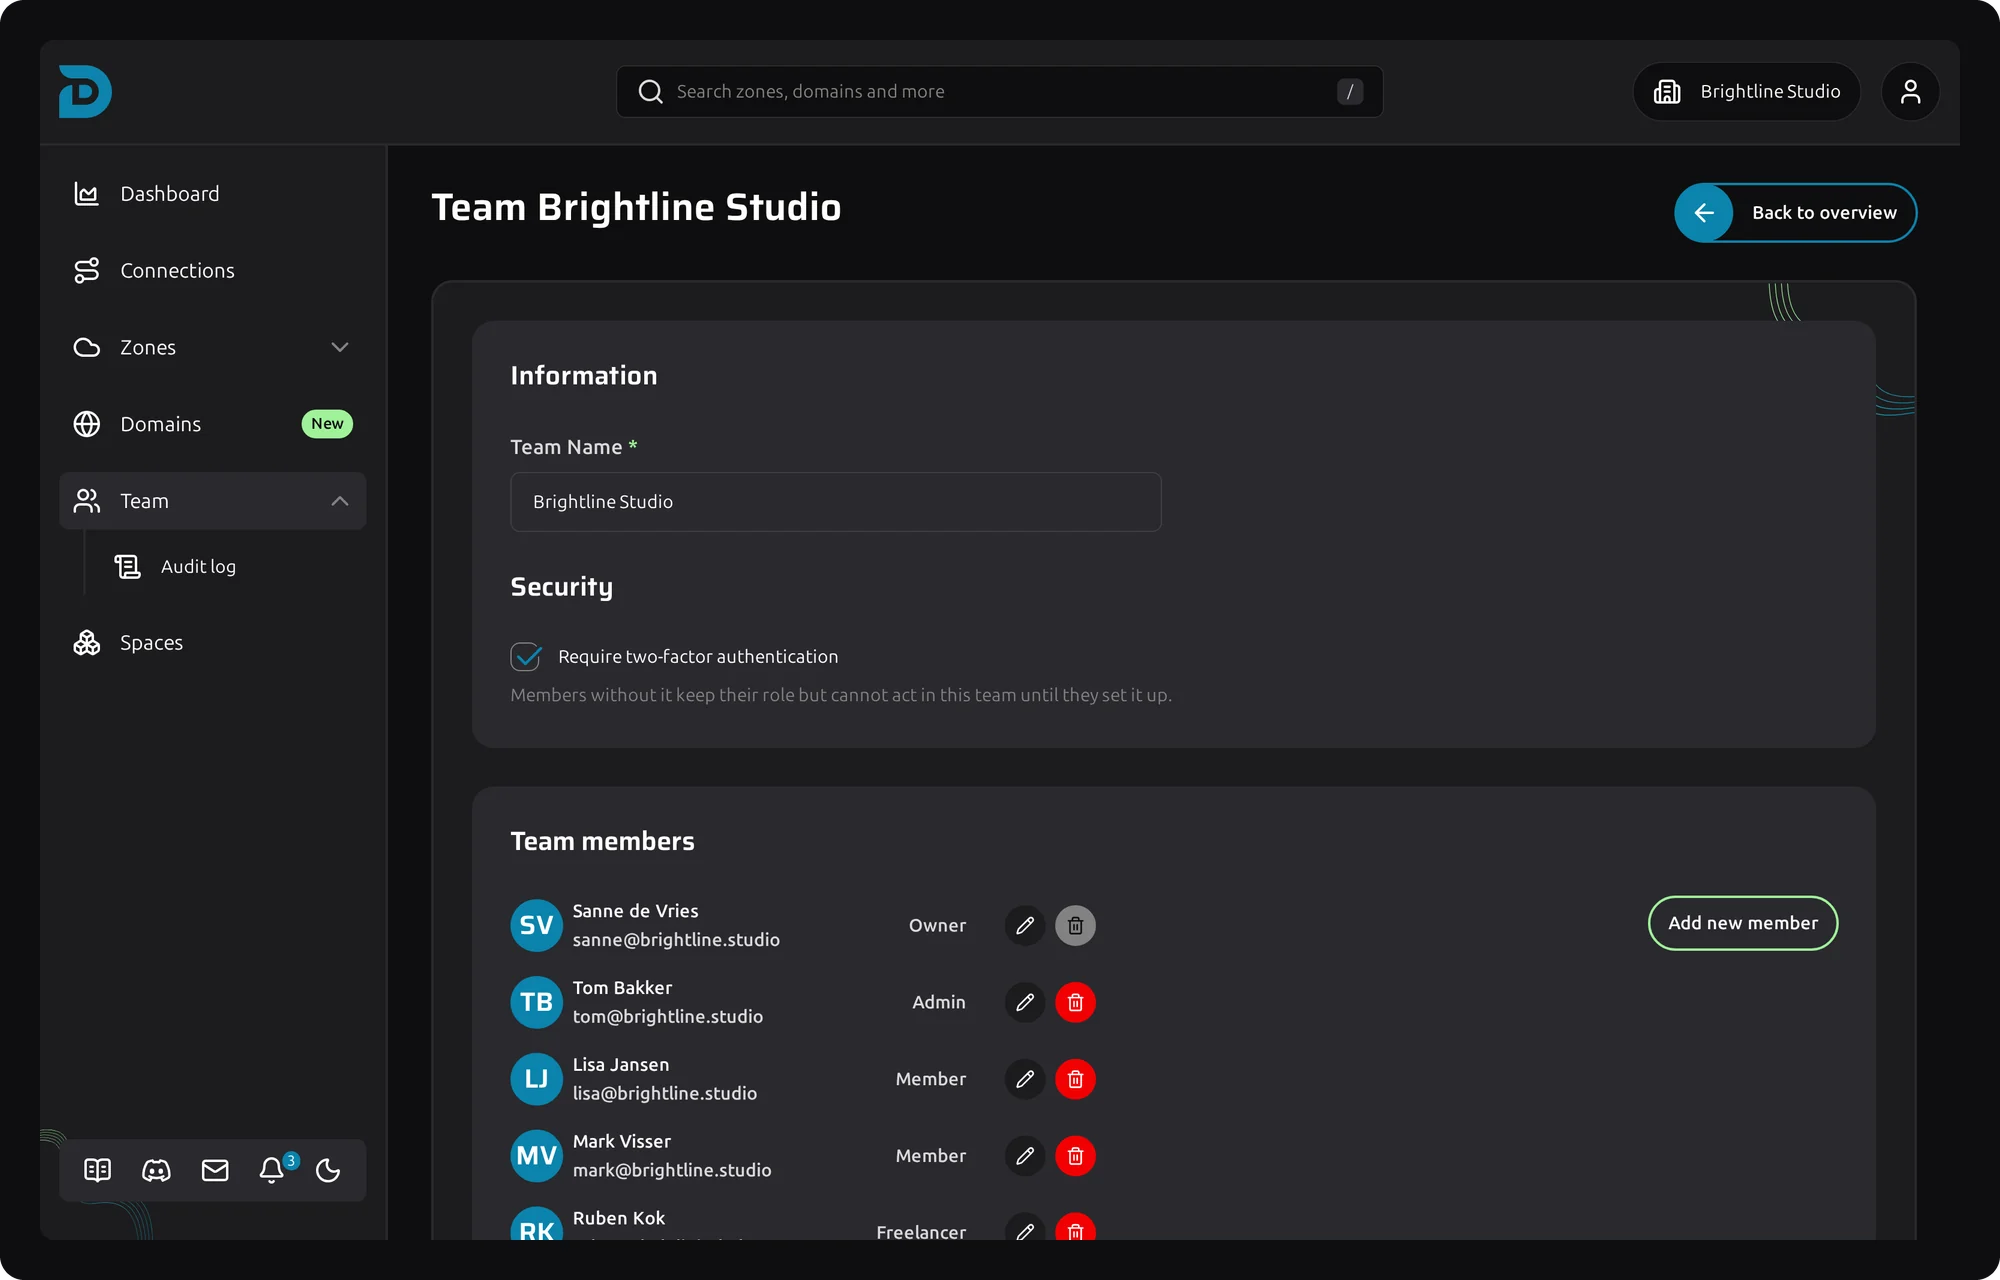Uncheck Require two-factor authentication
This screenshot has height=1280, width=2000.
(x=526, y=657)
